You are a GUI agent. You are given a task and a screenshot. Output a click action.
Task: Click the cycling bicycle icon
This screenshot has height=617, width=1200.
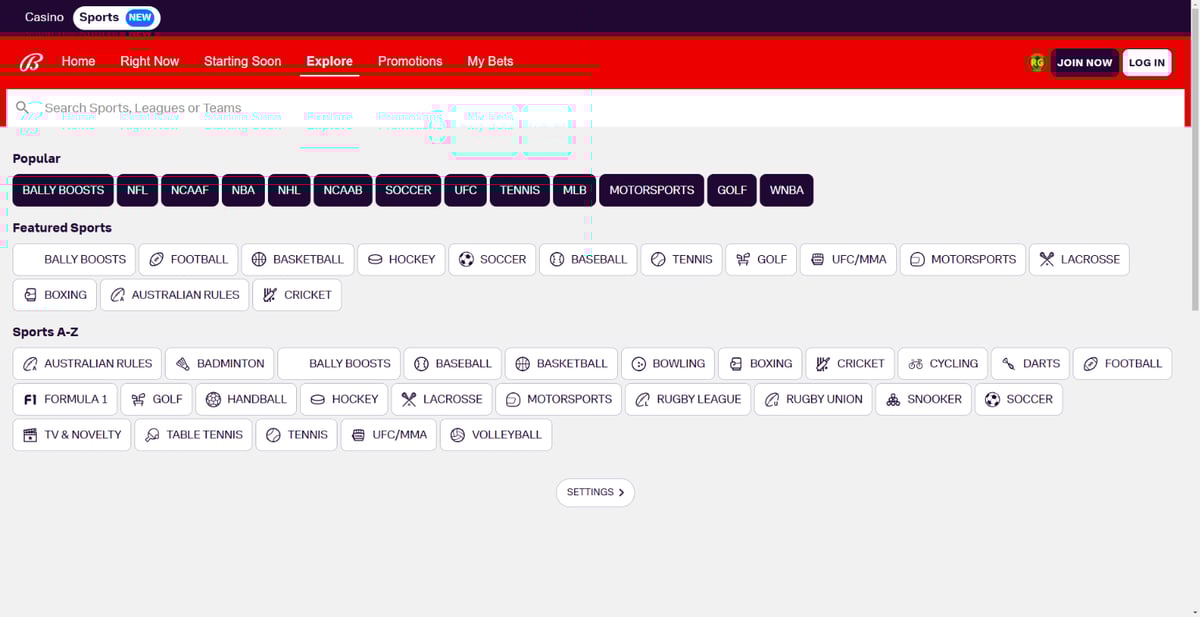(x=916, y=364)
